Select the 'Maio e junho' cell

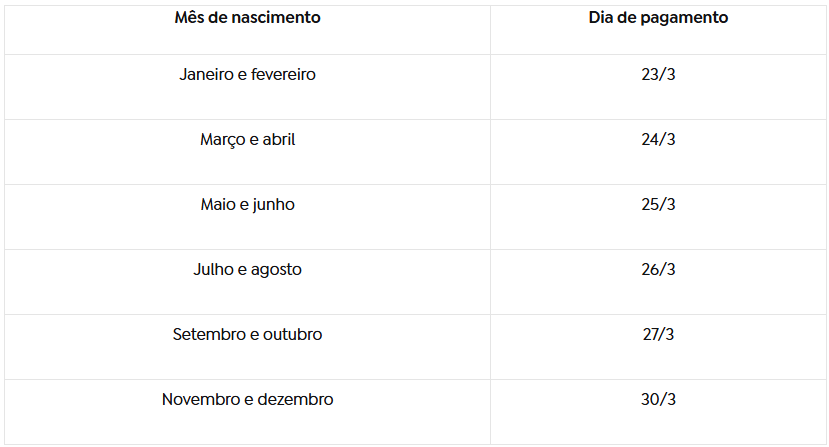tap(247, 205)
